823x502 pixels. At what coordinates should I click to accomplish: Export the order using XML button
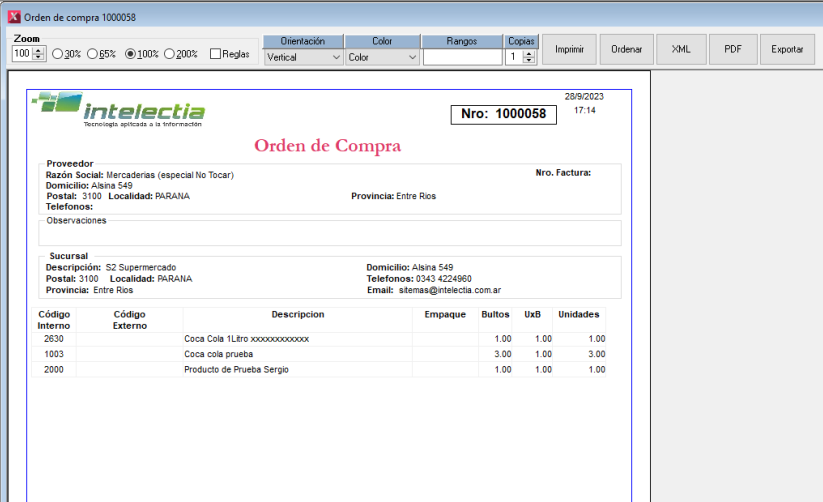pos(681,49)
